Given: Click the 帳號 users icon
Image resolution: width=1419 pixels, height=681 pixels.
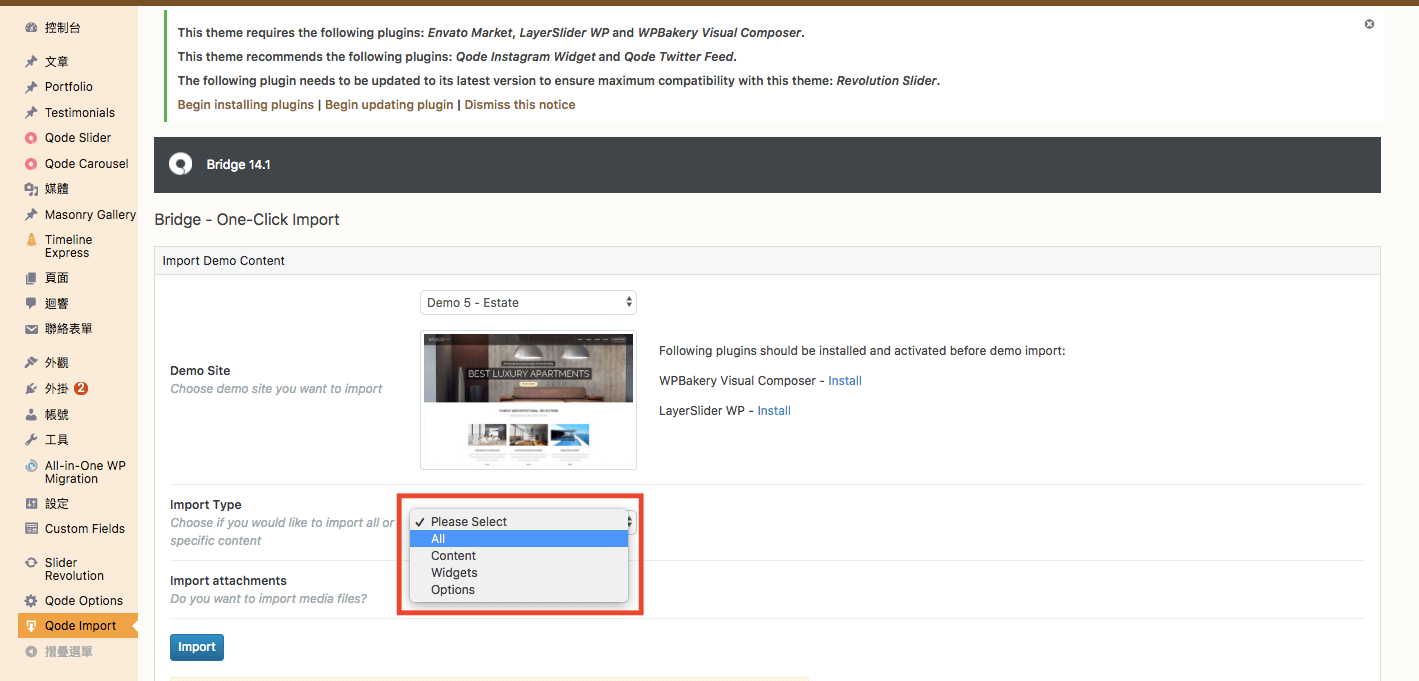Looking at the screenshot, I should 31,415.
